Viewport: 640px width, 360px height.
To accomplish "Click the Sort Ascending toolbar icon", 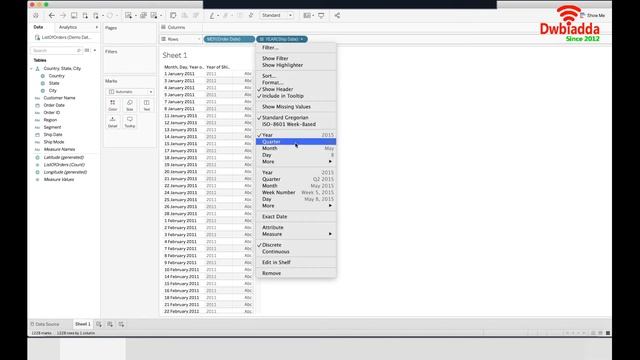I will coord(184,16).
